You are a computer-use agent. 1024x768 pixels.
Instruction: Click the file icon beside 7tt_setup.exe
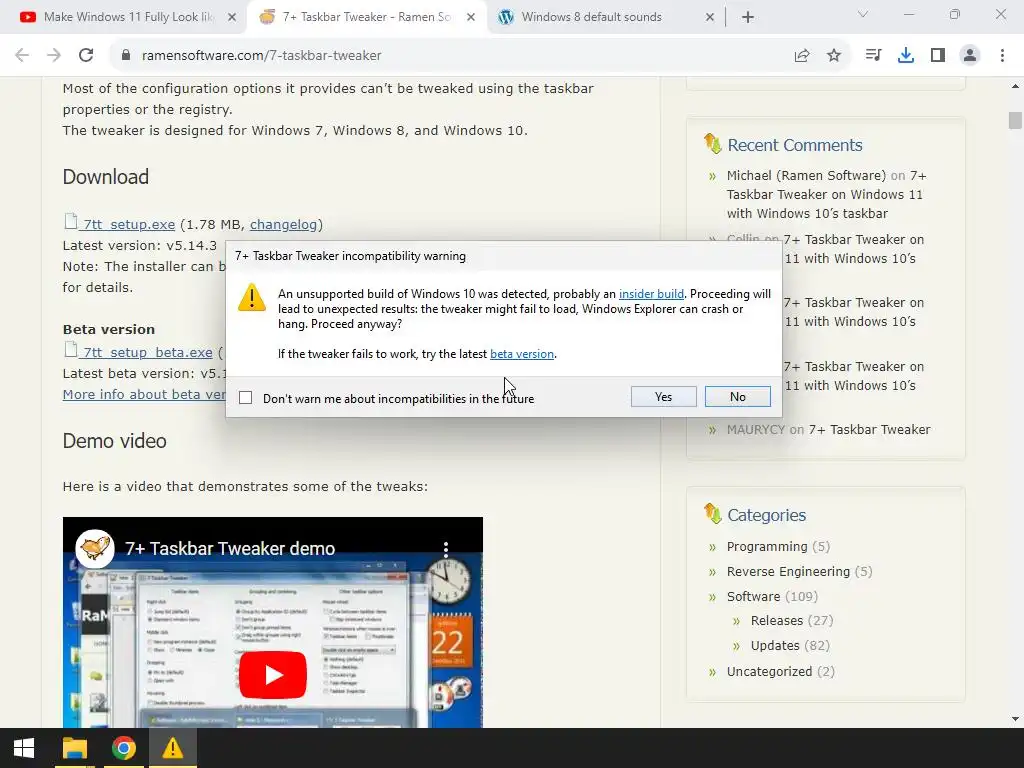click(x=71, y=221)
